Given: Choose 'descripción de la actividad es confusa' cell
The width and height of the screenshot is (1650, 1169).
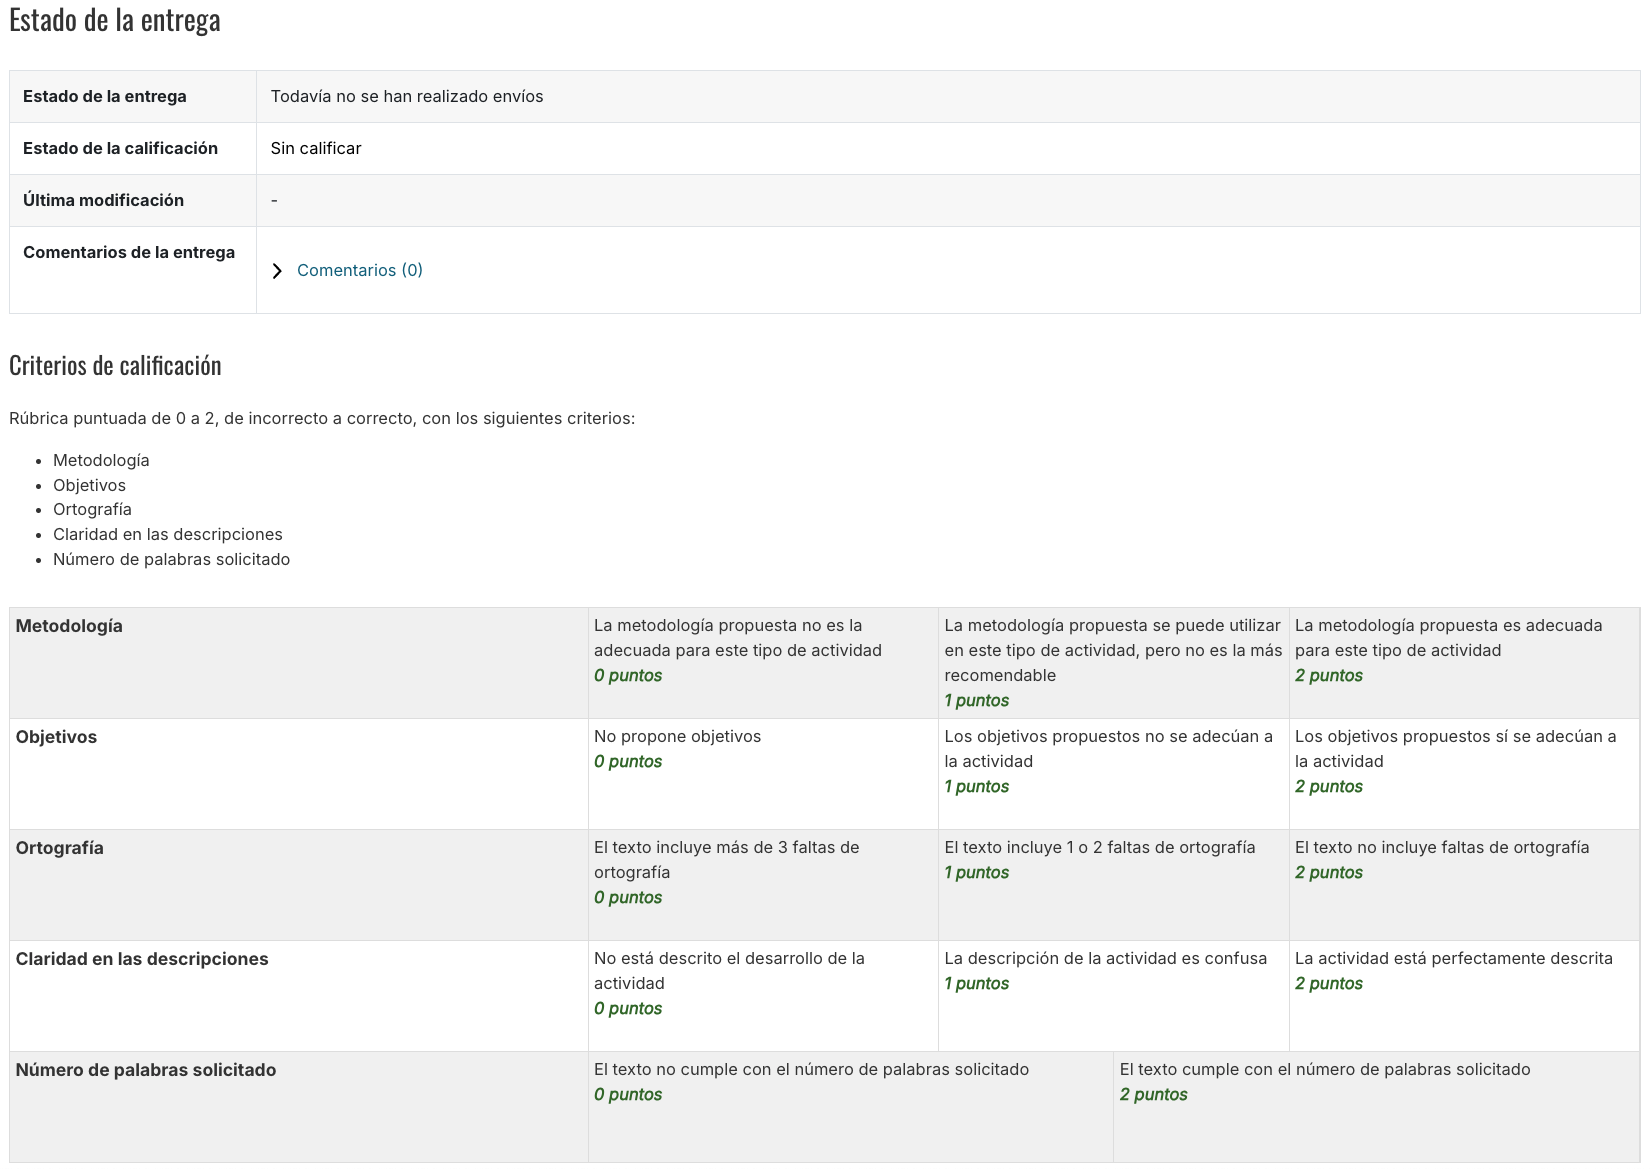Looking at the screenshot, I should click(x=1112, y=995).
